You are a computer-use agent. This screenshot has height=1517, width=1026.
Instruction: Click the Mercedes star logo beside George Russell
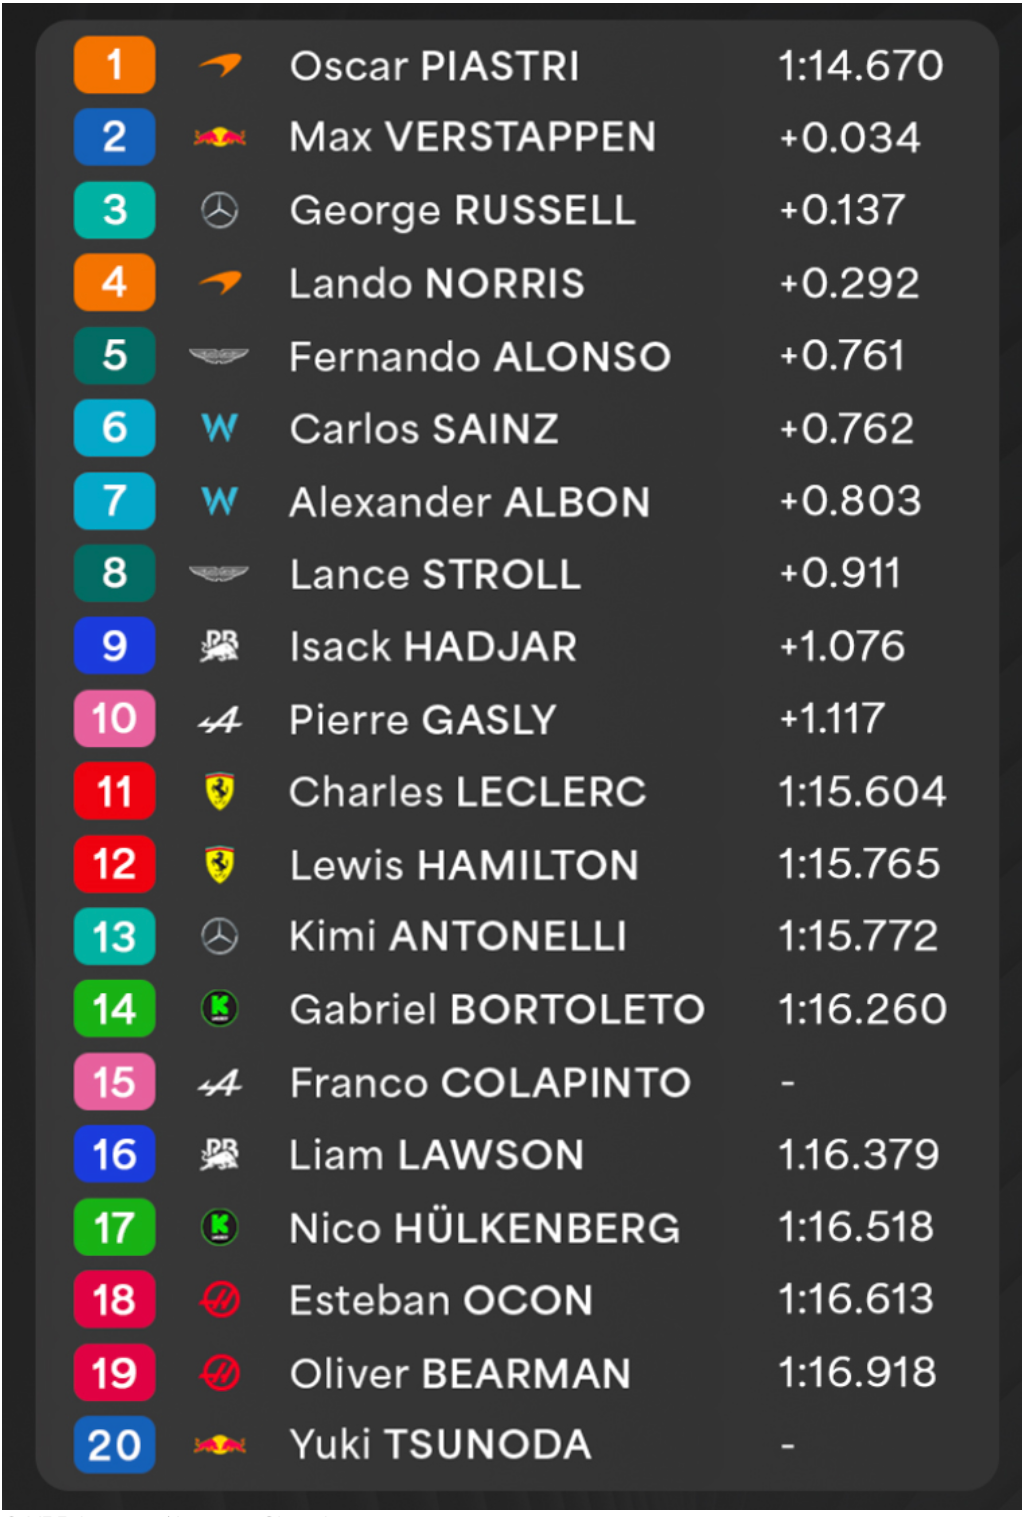click(220, 210)
